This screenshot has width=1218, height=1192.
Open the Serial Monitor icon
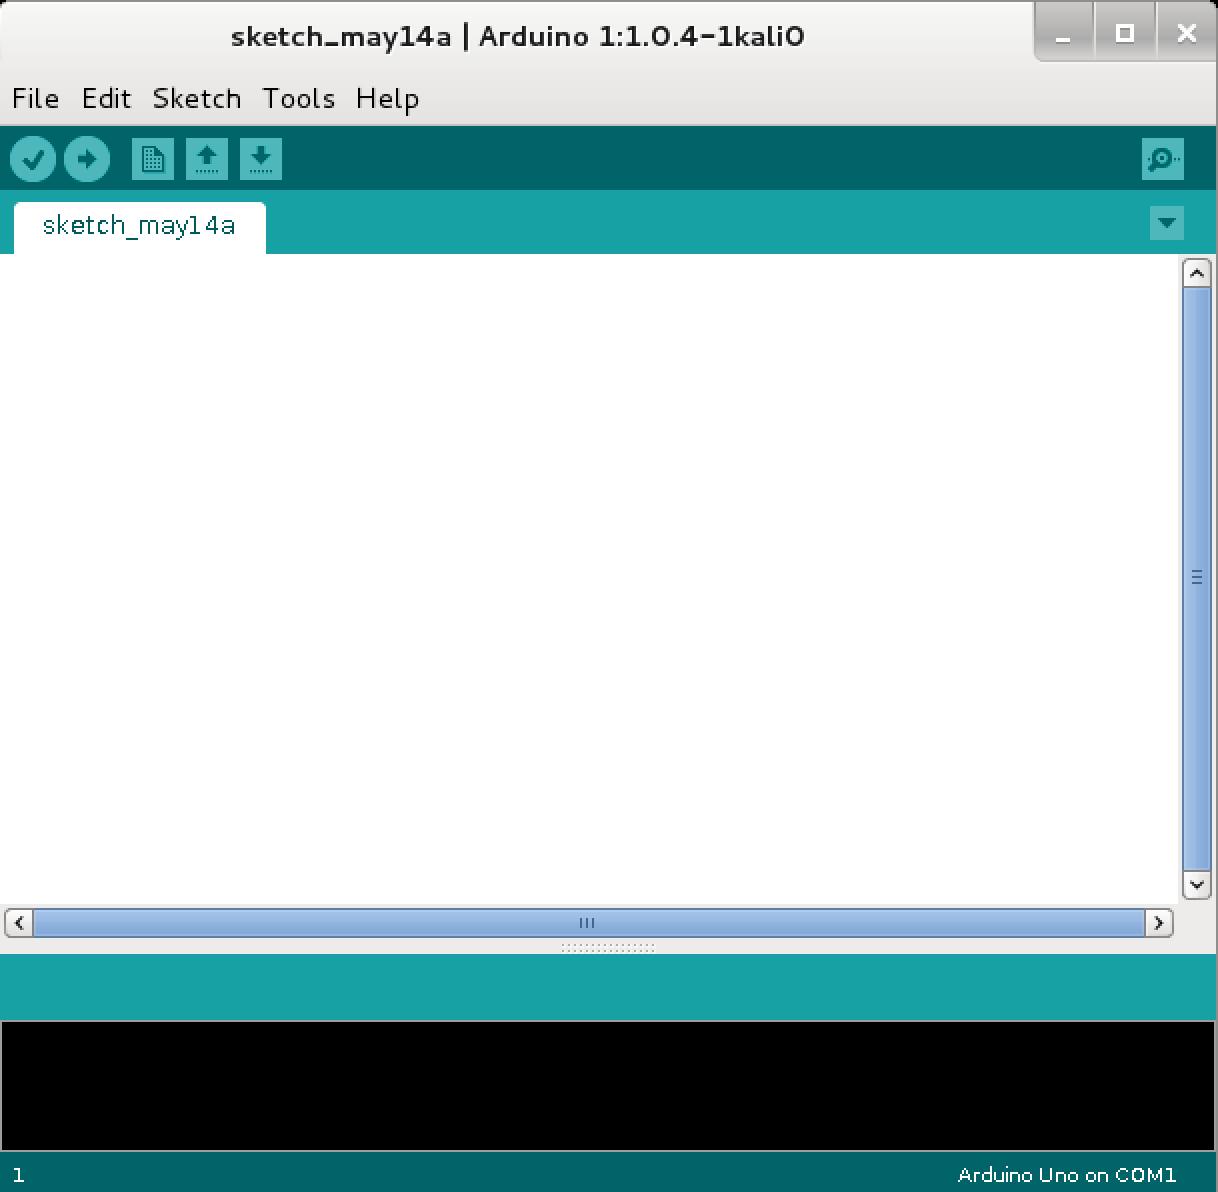tap(1162, 159)
